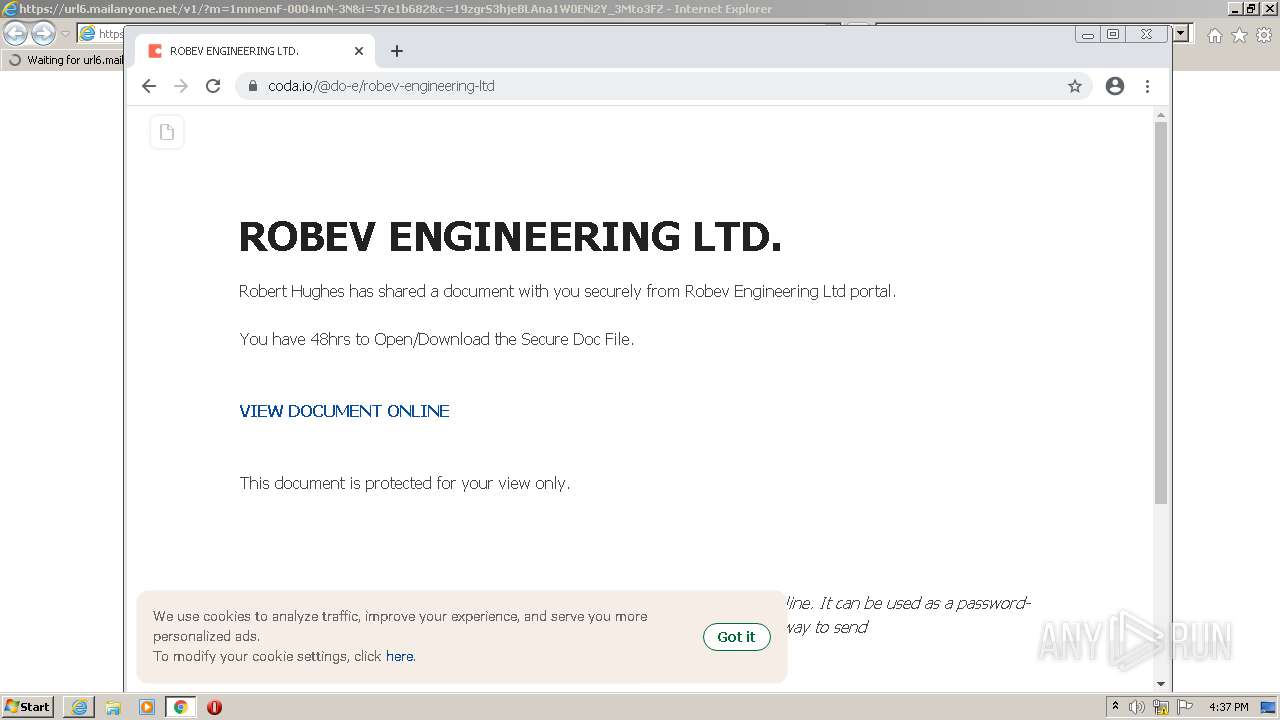Open File Explorer from the taskbar
The width and height of the screenshot is (1280, 720).
pyautogui.click(x=113, y=707)
